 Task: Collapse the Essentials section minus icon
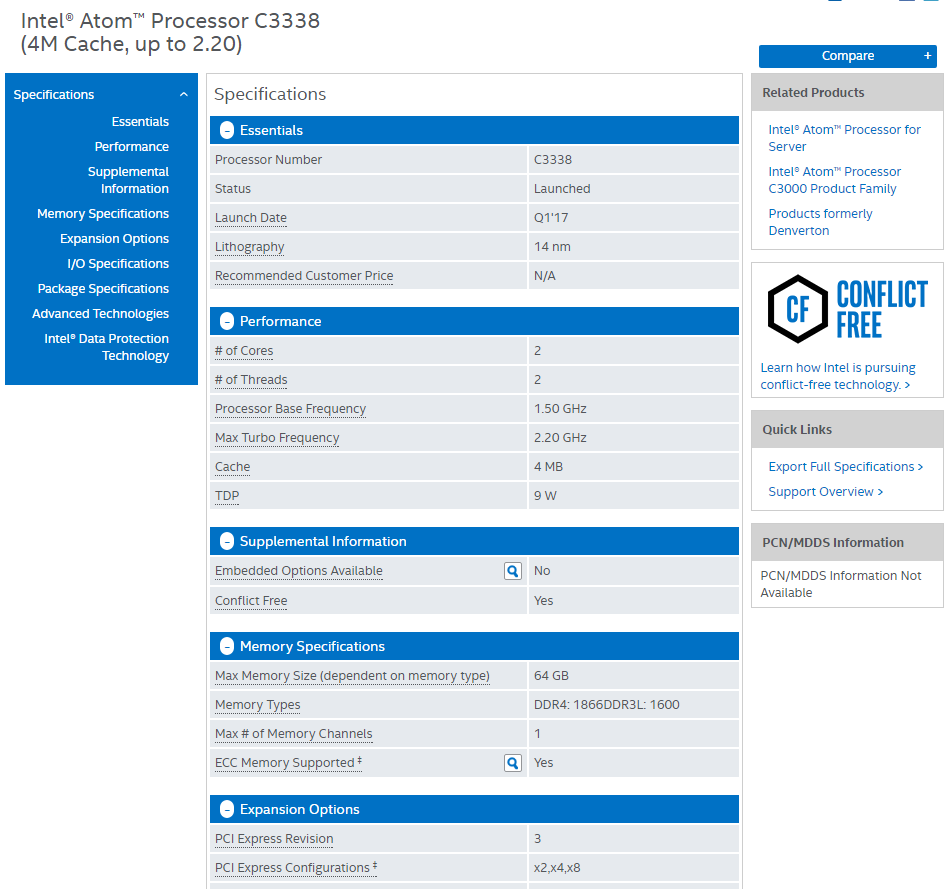pyautogui.click(x=227, y=130)
